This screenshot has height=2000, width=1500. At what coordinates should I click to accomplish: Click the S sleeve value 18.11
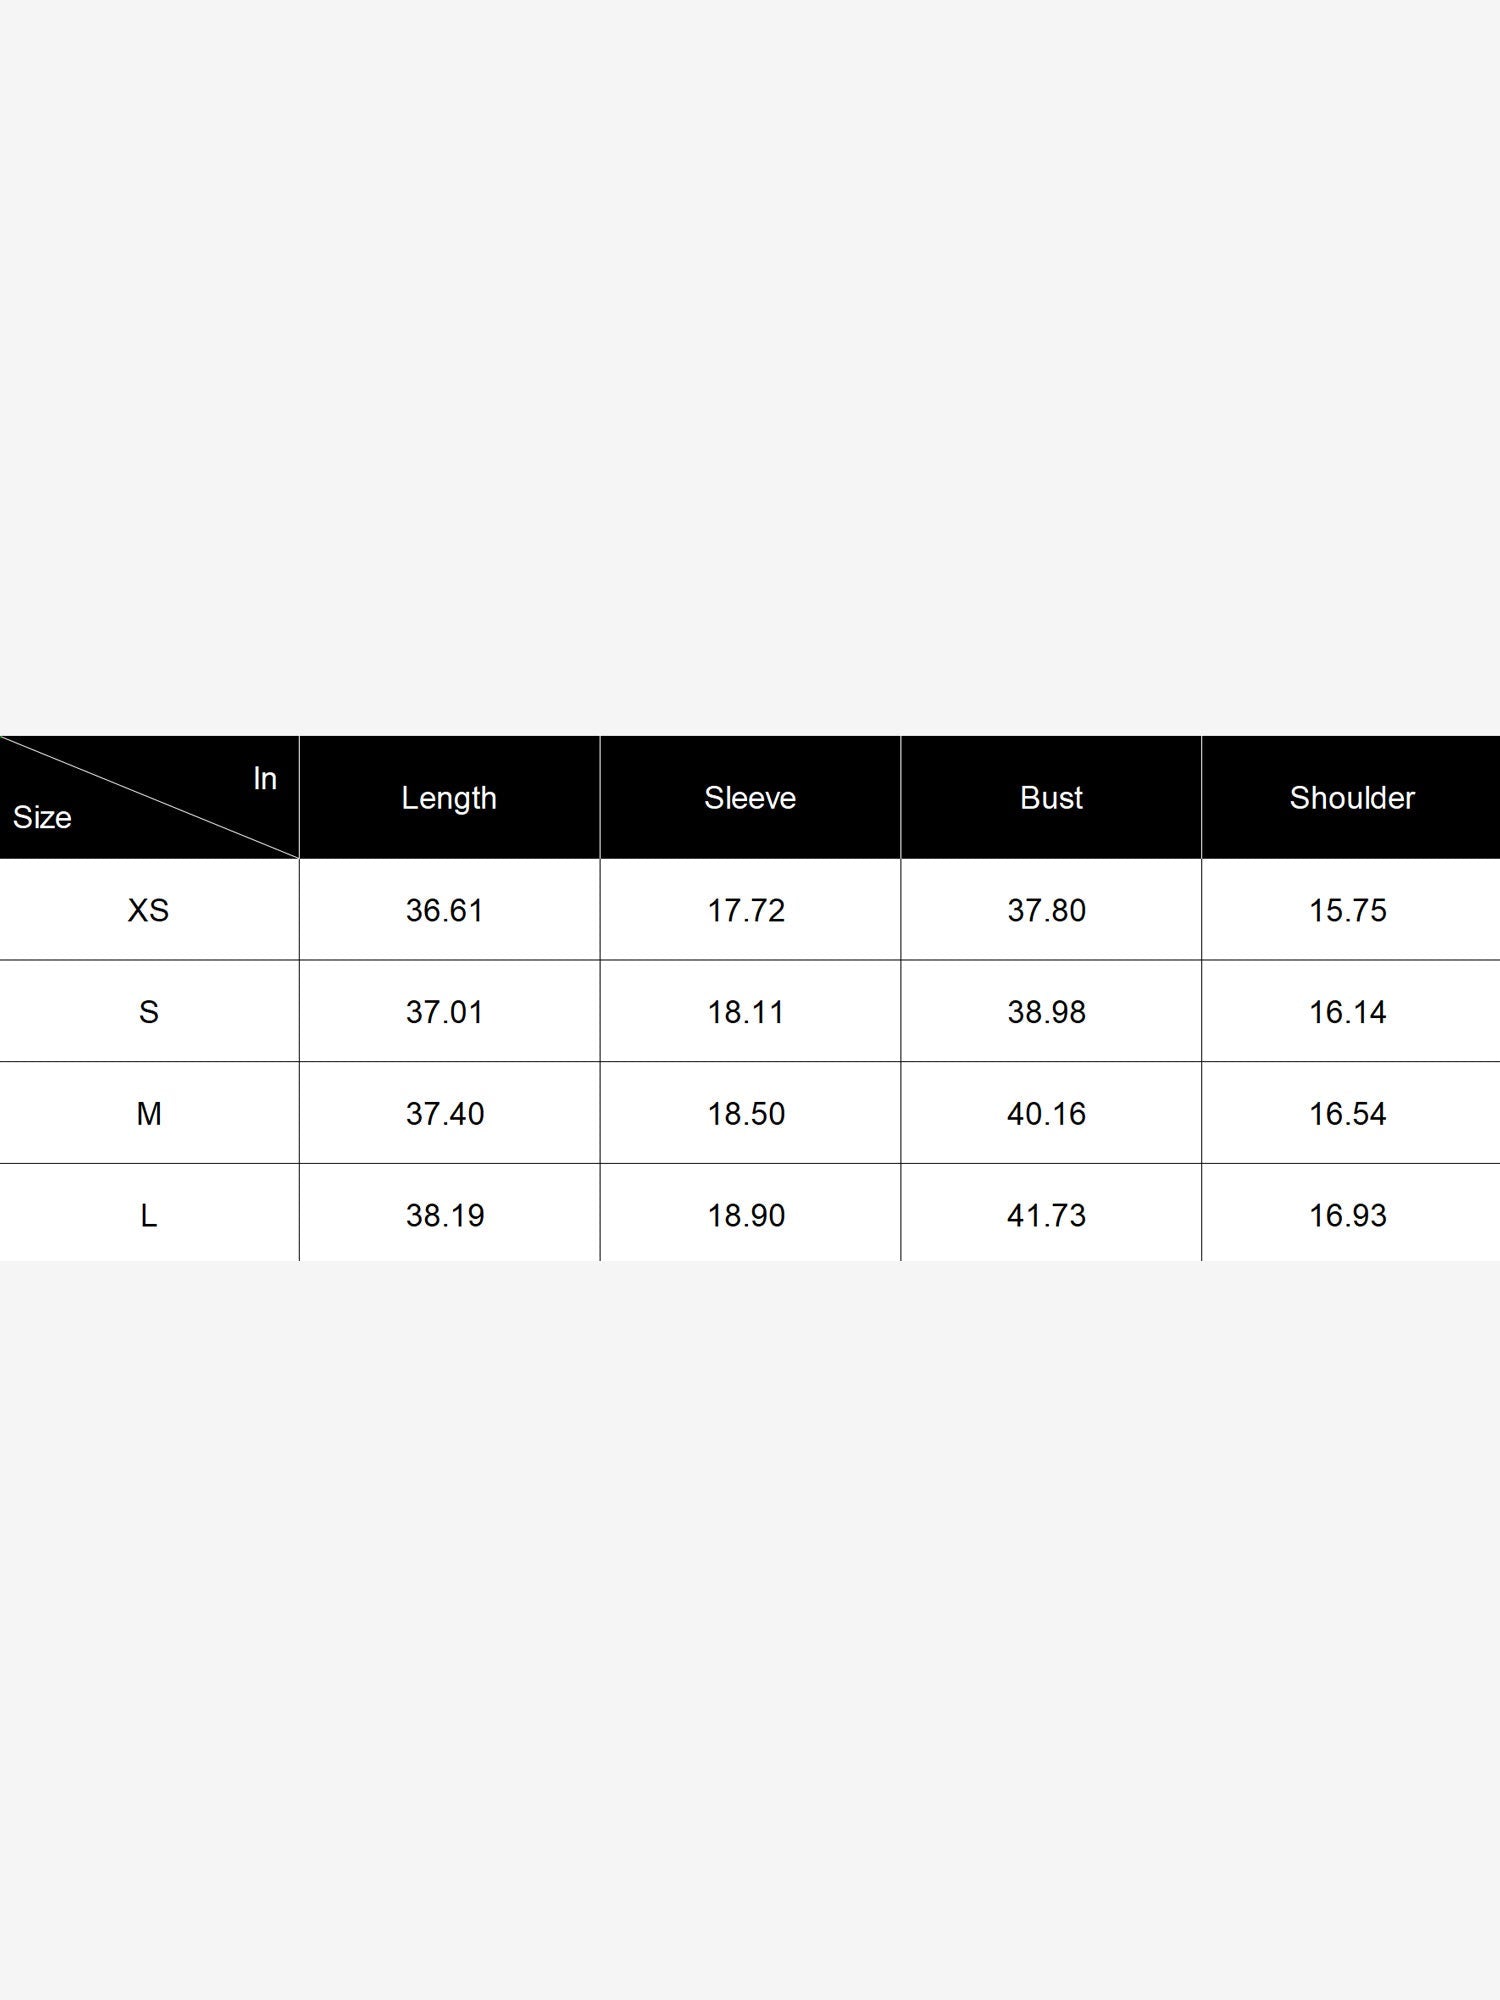(746, 1012)
